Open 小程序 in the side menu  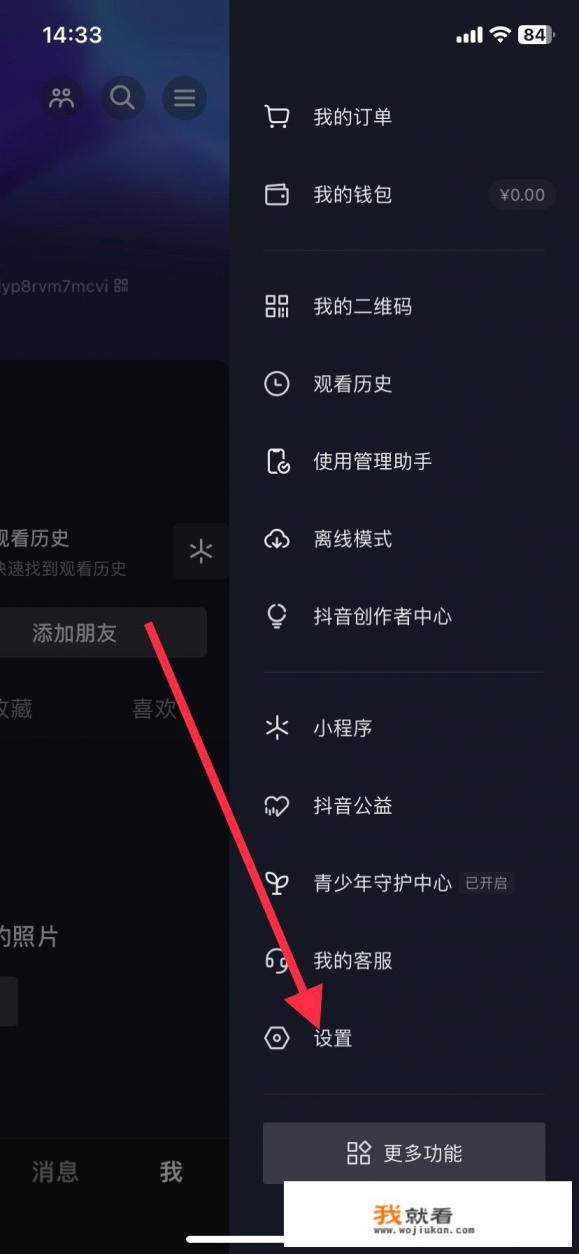point(404,728)
